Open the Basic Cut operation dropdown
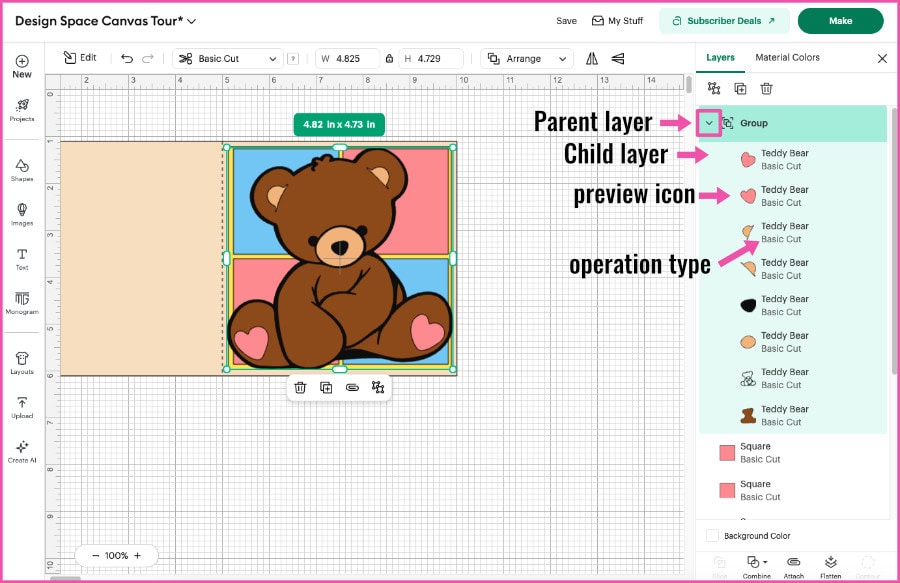The width and height of the screenshot is (900, 583). 228,59
